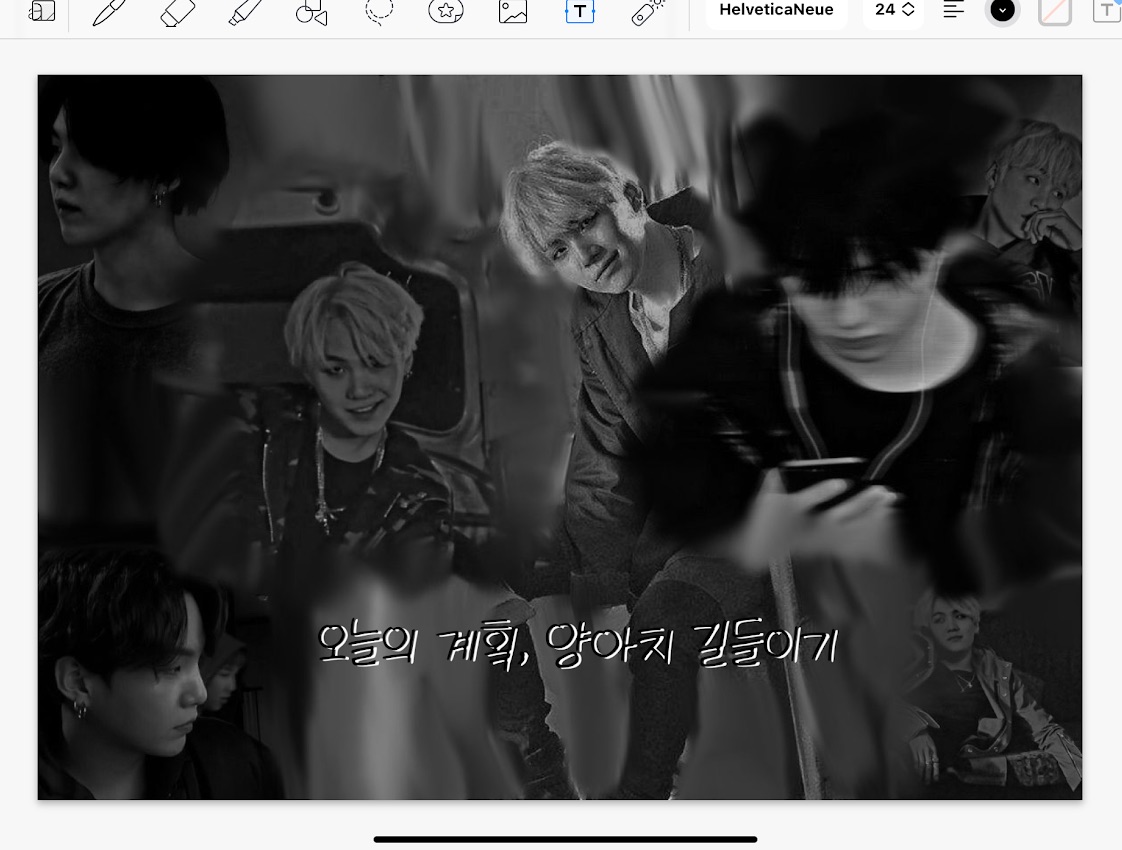The height and width of the screenshot is (850, 1122).
Task: Activate the Laser pointer tool
Action: (x=647, y=12)
